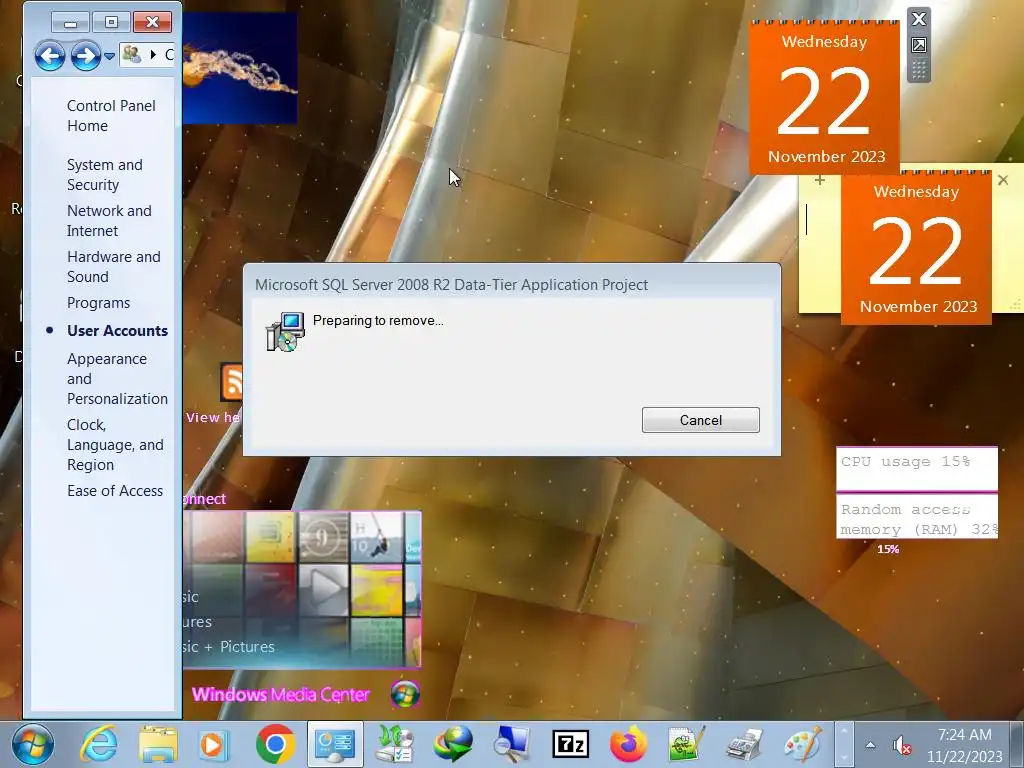1024x768 pixels.
Task: Click the lower Wednesday 22 calendar gadget
Action: 916,248
